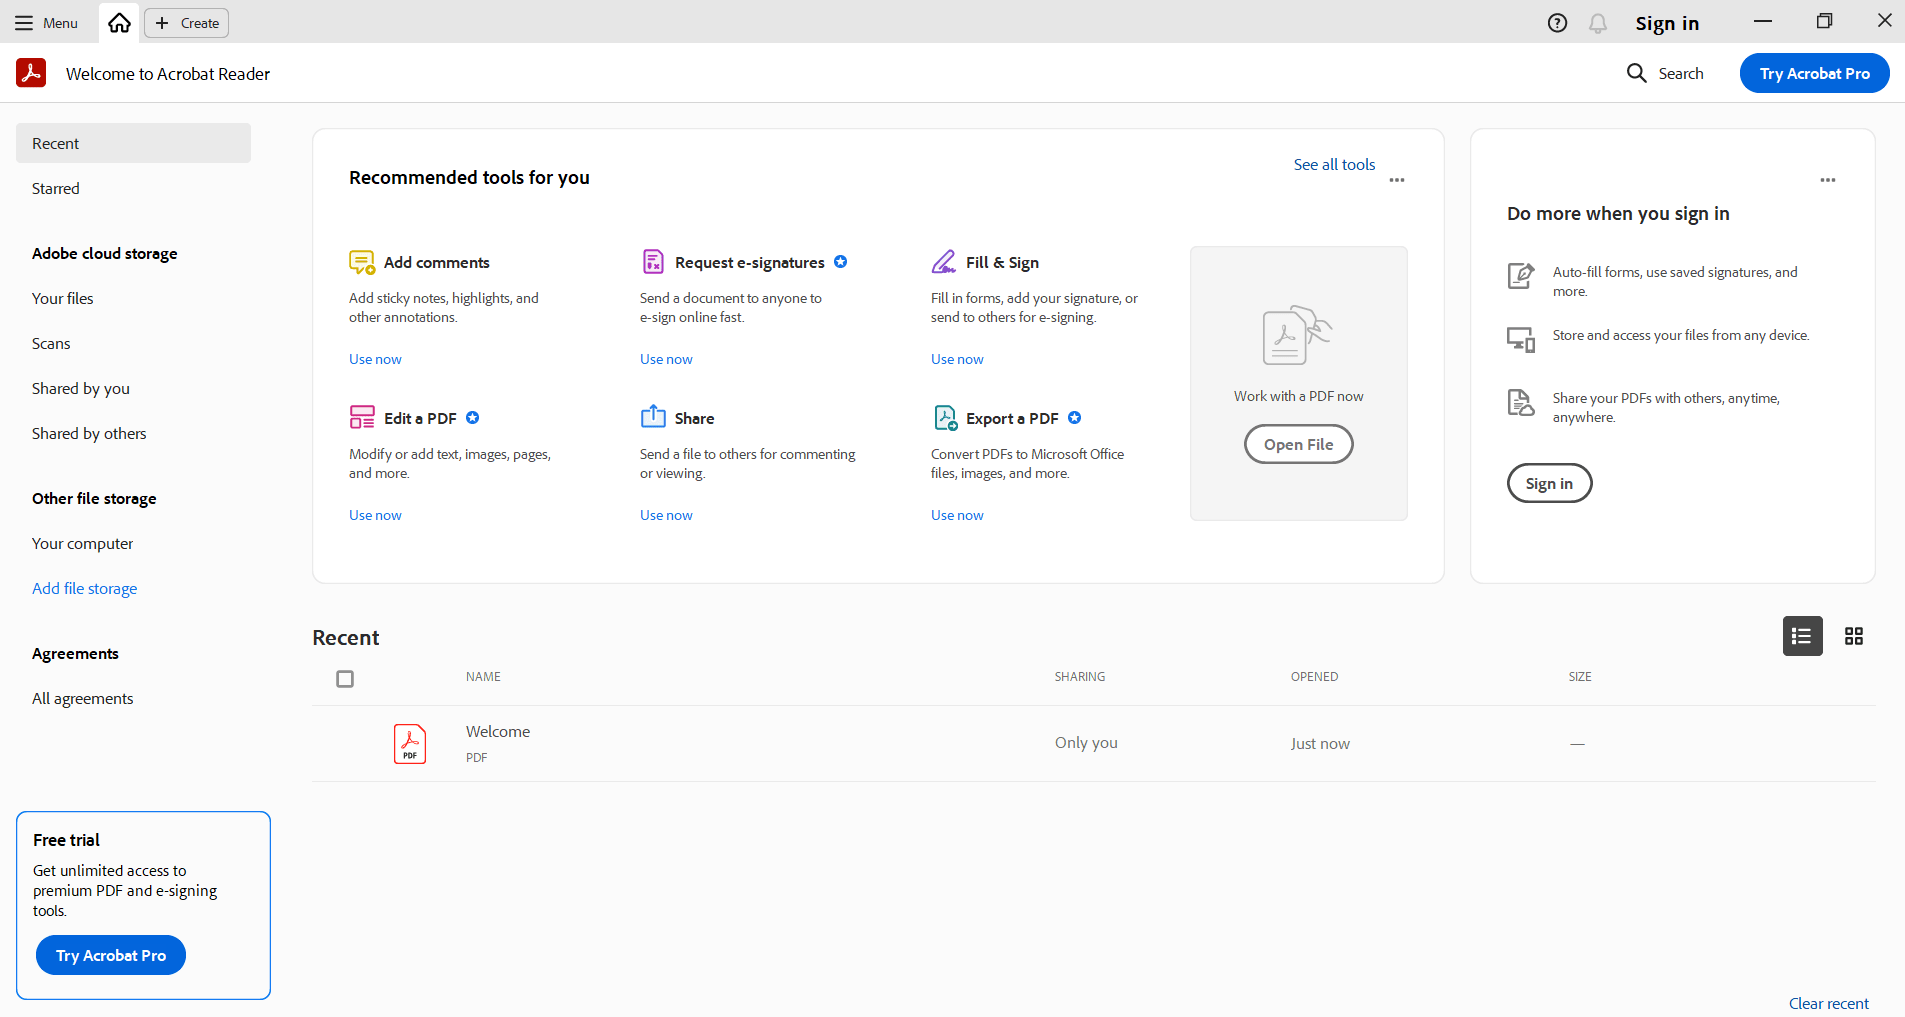1905x1017 pixels.
Task: Click the Edit a PDF tool icon
Action: [362, 417]
